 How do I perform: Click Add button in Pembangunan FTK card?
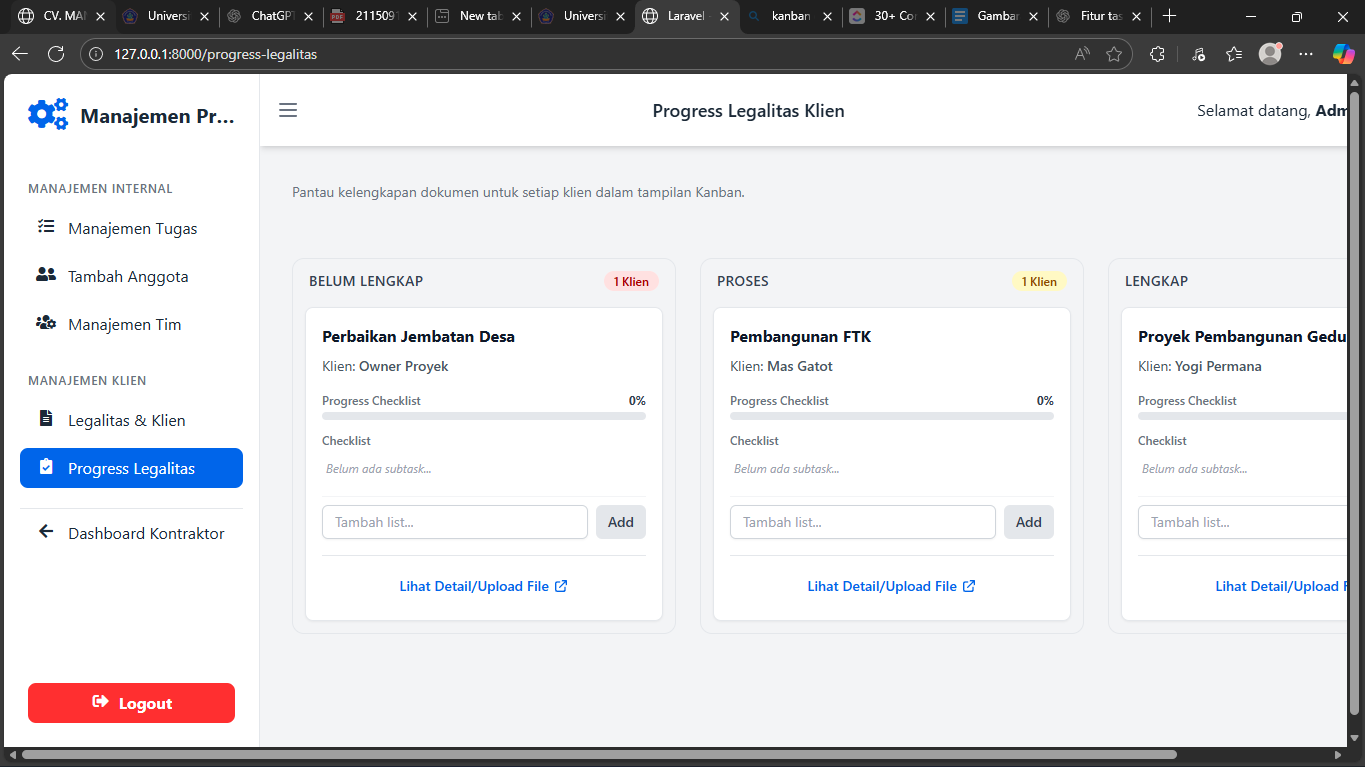coord(1028,522)
